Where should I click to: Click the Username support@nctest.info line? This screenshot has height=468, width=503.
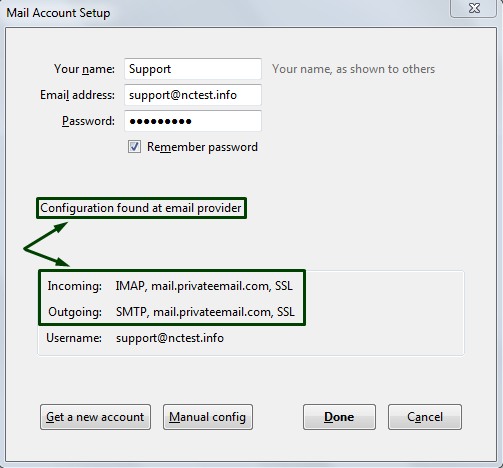tap(135, 338)
